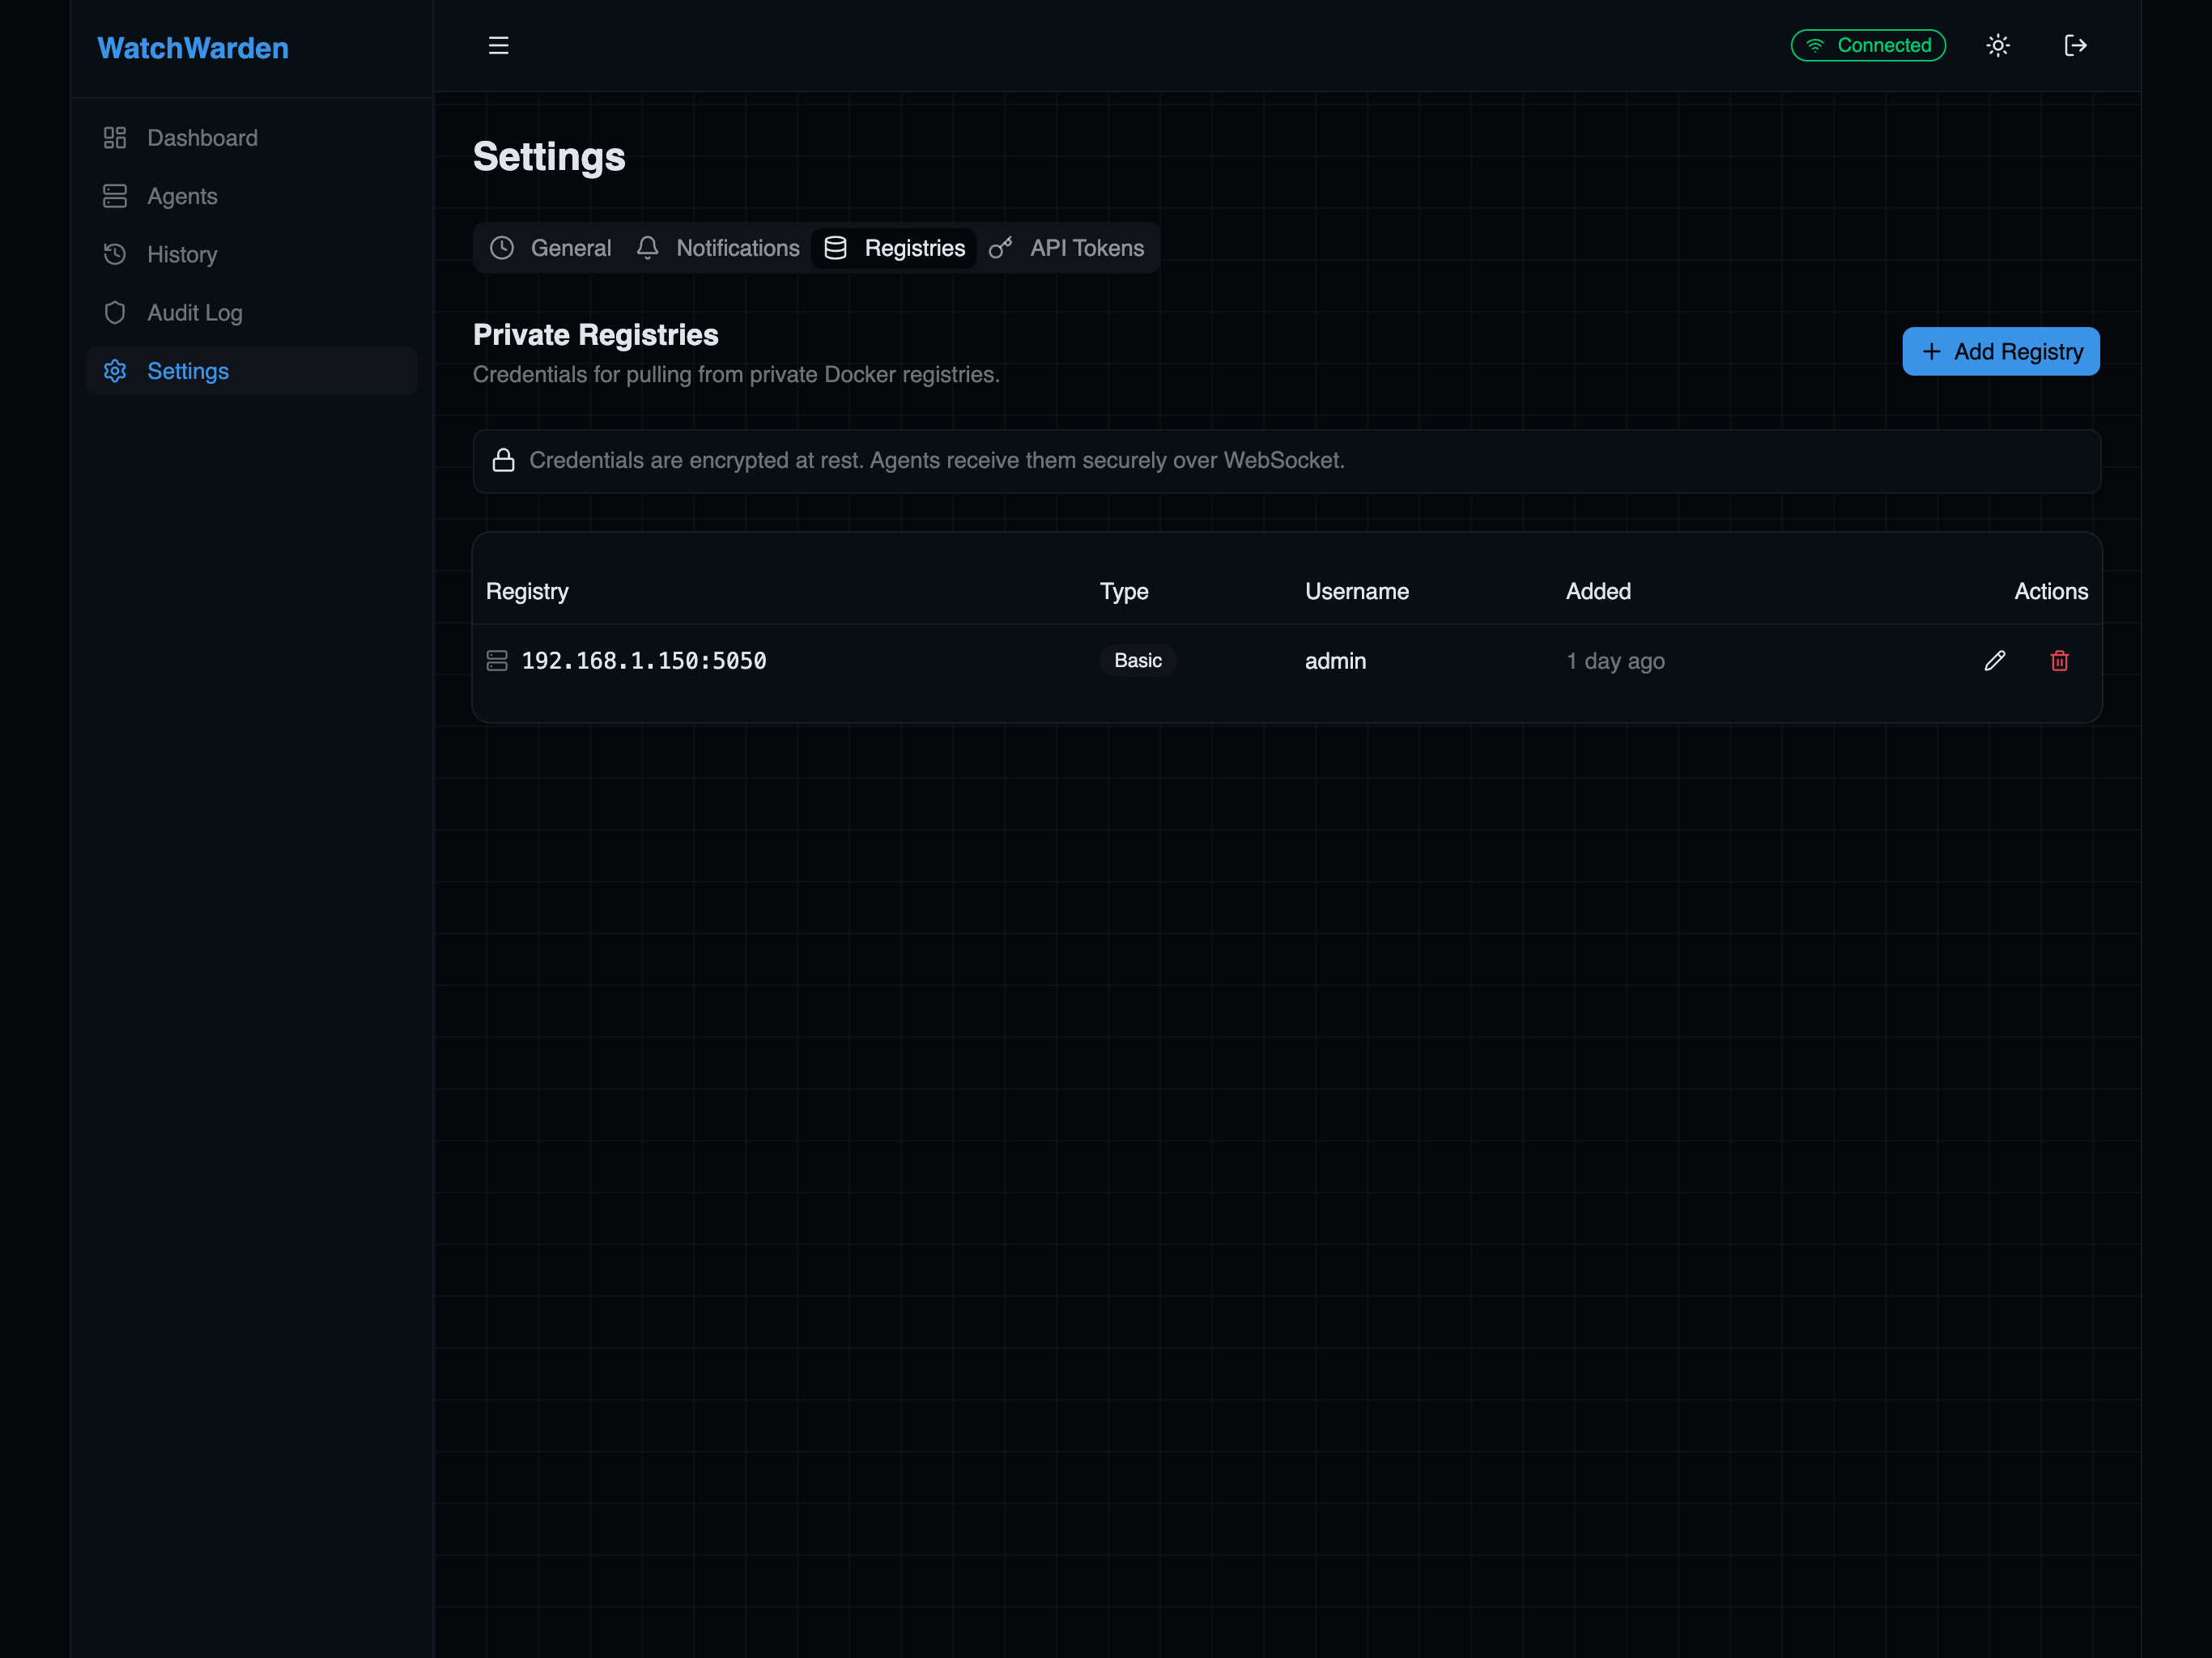2212x1658 pixels.
Task: Select the Registries tab
Action: click(x=894, y=247)
